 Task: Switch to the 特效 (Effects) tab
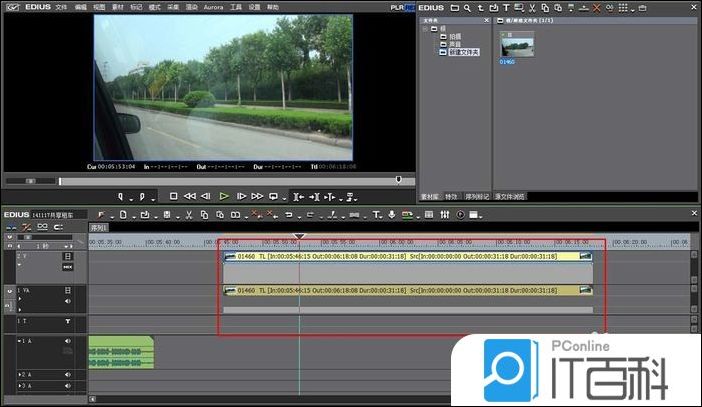click(451, 197)
